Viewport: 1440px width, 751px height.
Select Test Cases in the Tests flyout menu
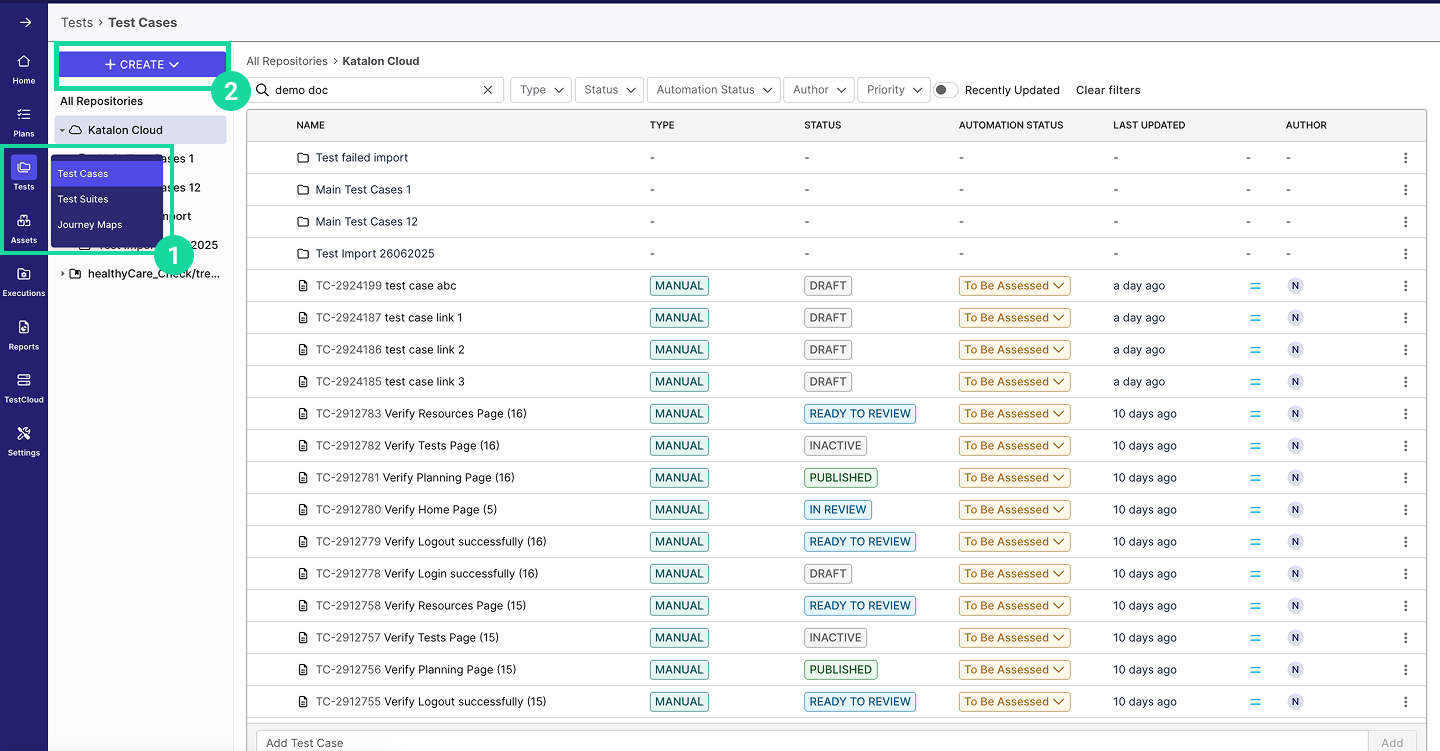click(107, 174)
